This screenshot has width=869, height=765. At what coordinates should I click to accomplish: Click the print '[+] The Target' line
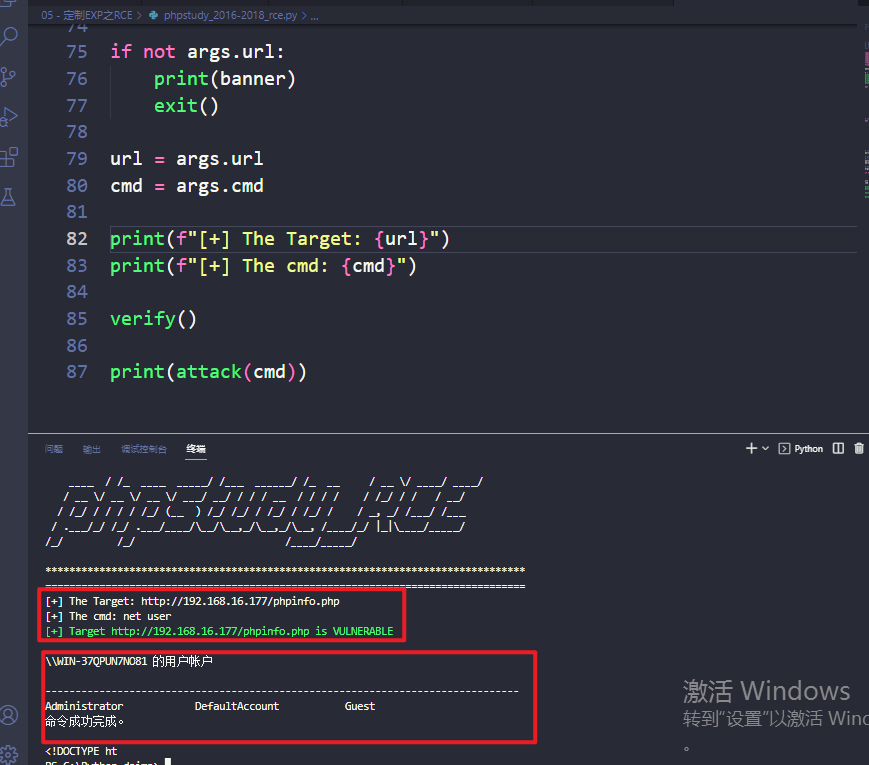tap(280, 239)
